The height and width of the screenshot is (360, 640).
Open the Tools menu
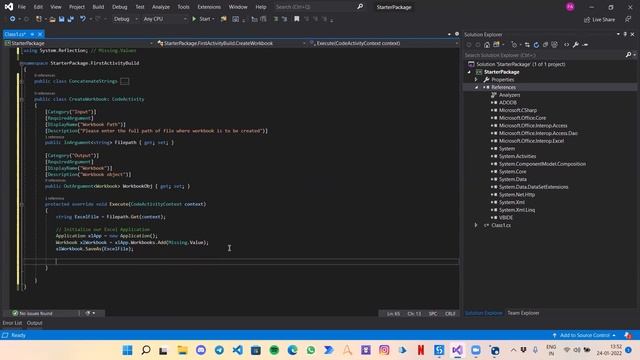(183, 7)
